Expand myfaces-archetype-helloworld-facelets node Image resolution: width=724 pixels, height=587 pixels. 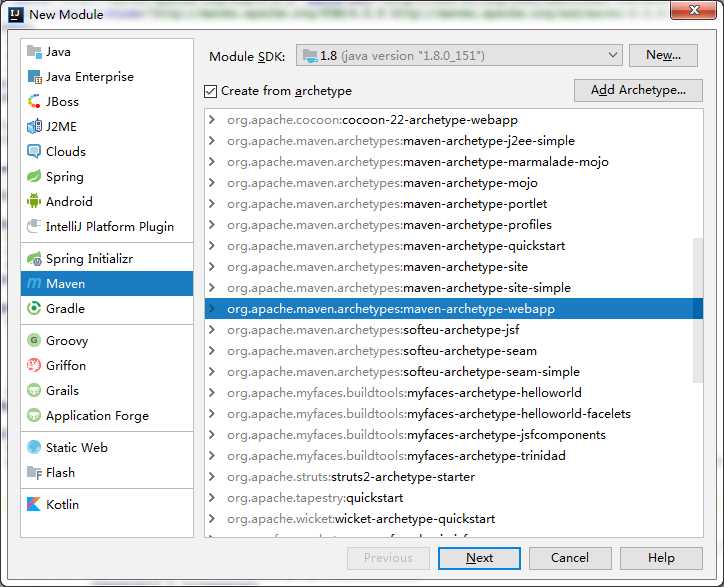pos(212,413)
